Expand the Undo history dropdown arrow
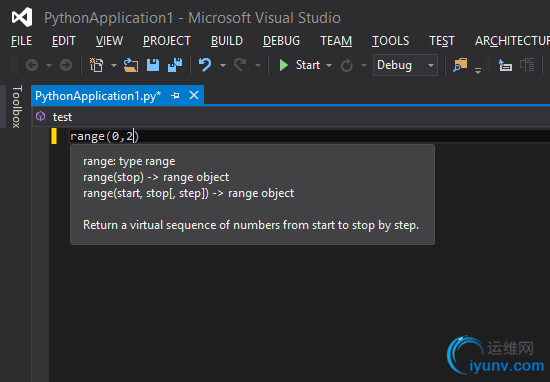This screenshot has width=550, height=382. click(x=223, y=66)
